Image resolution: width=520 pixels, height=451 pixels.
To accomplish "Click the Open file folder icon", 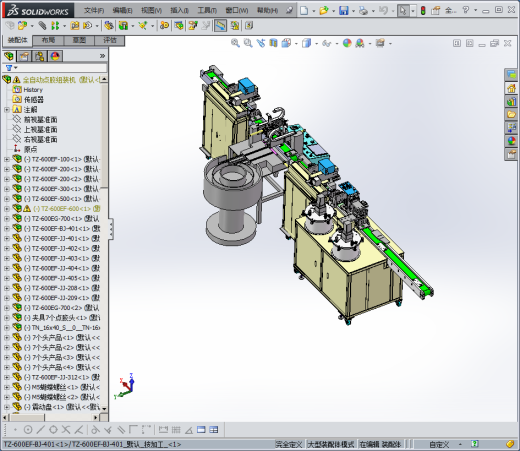I will 323,10.
